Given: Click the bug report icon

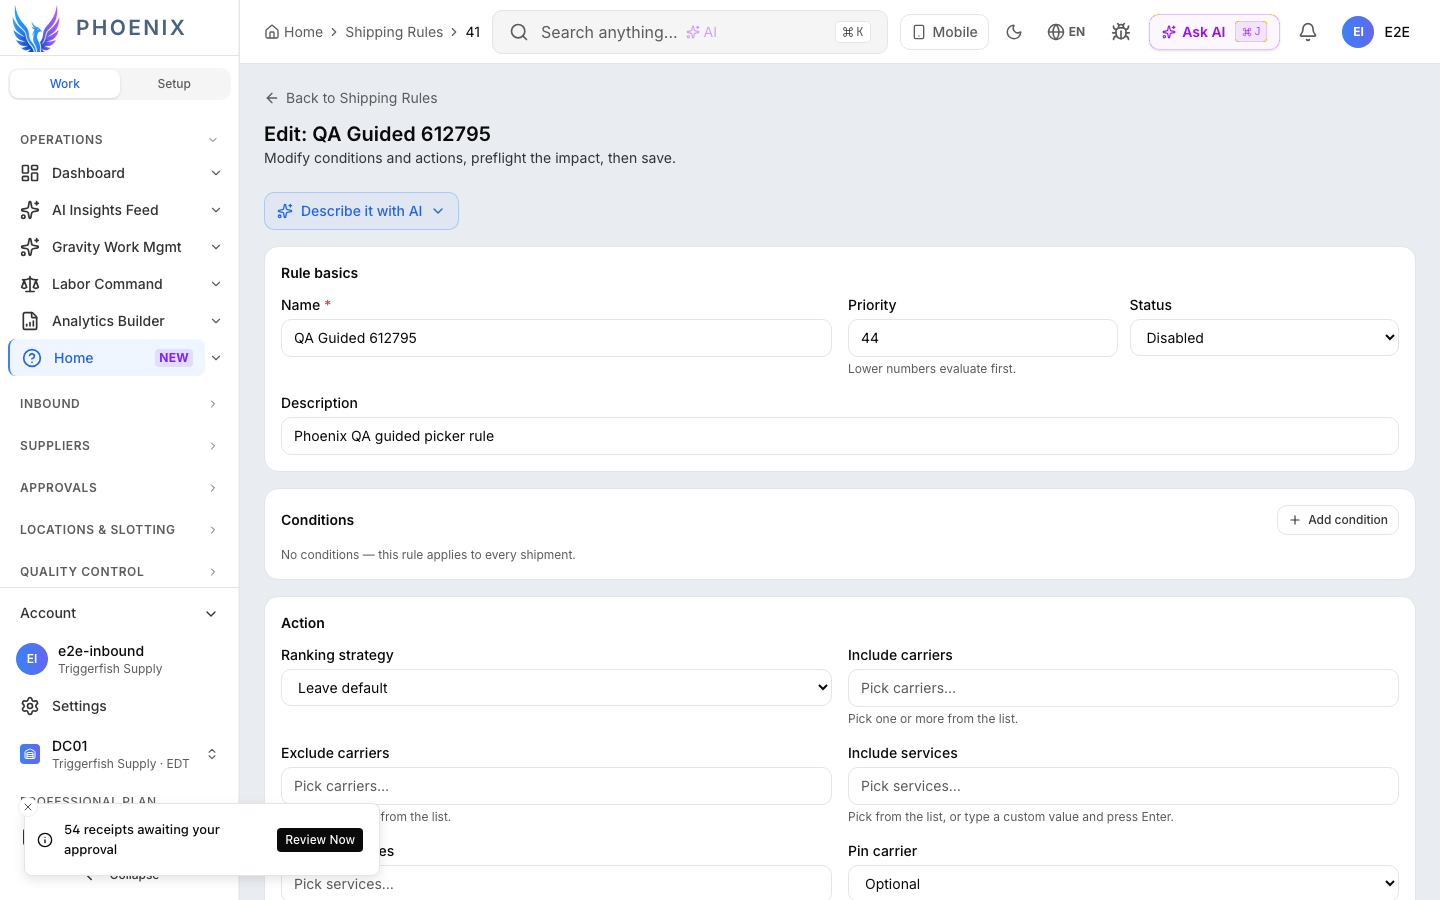Looking at the screenshot, I should point(1121,32).
